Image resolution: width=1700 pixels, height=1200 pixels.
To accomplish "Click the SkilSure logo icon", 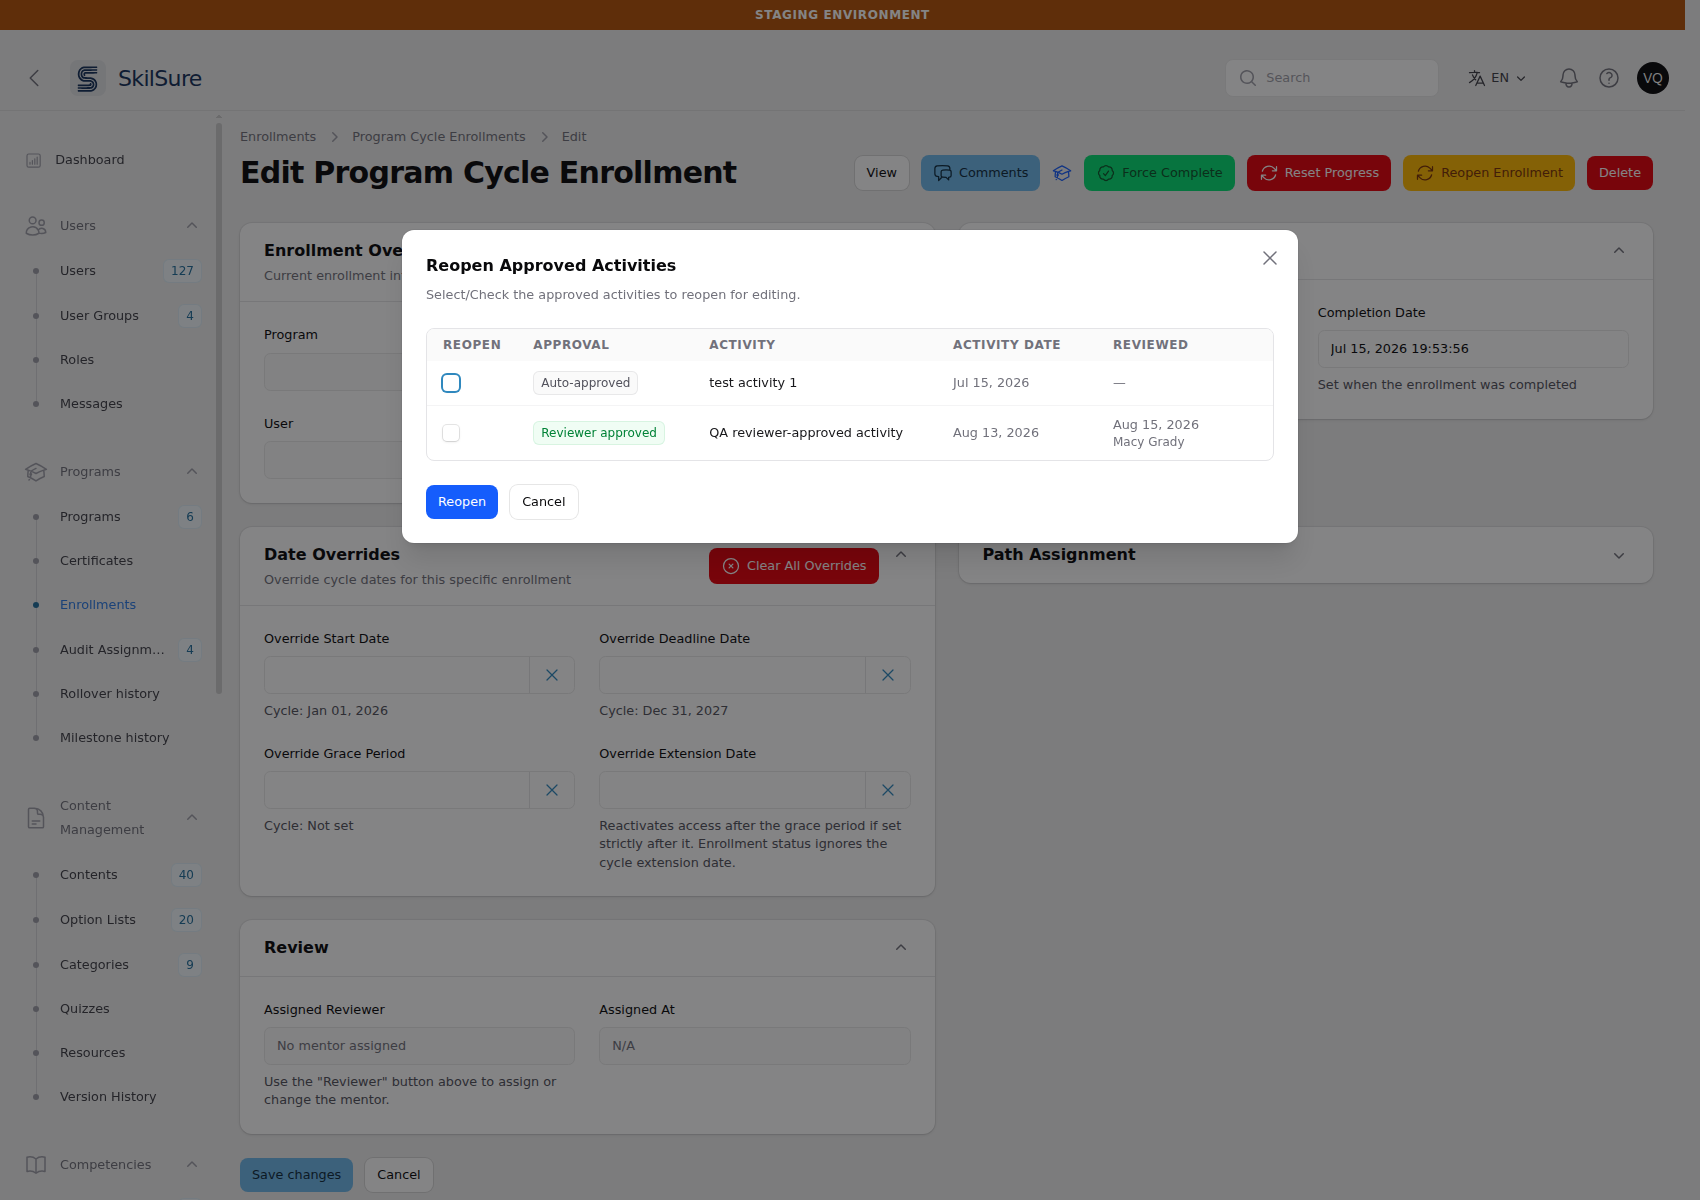I will 88,78.
